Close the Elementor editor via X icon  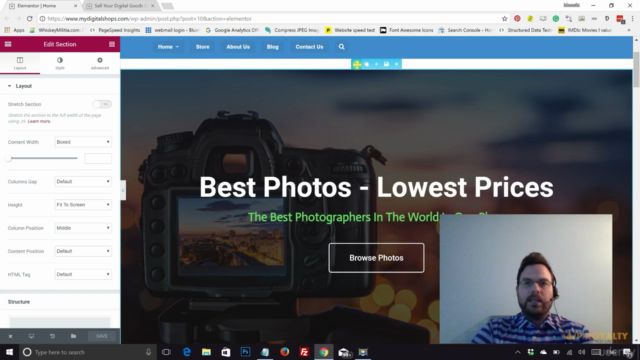click(x=11, y=336)
